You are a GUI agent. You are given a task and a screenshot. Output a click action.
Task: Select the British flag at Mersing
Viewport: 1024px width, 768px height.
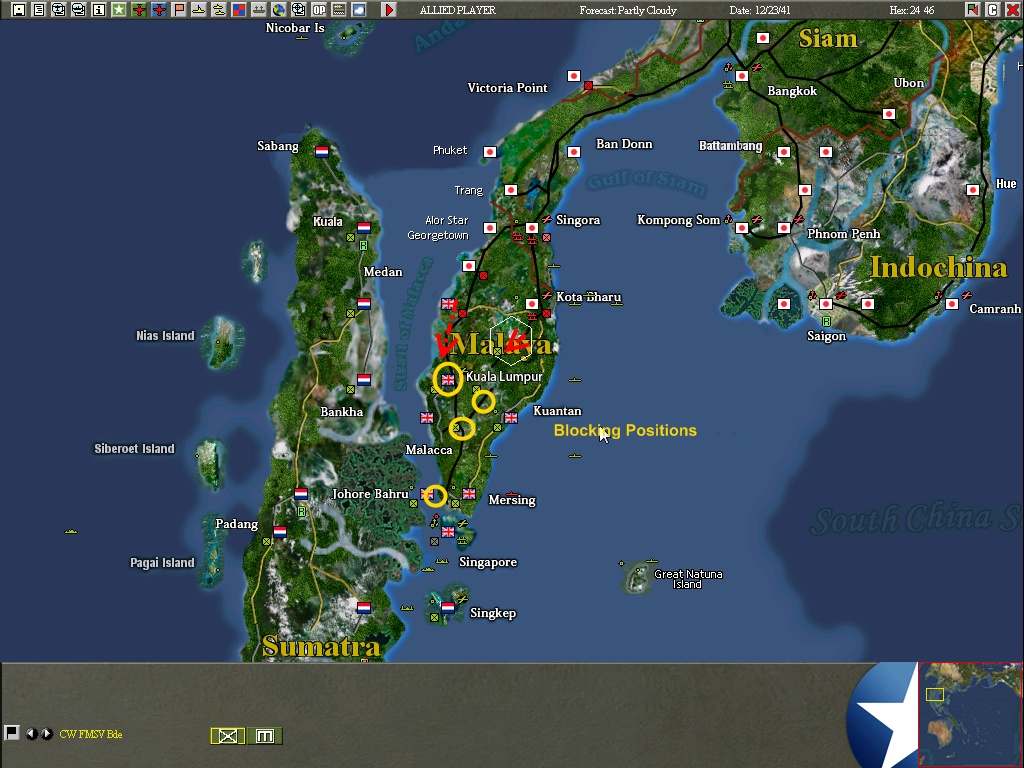[469, 494]
